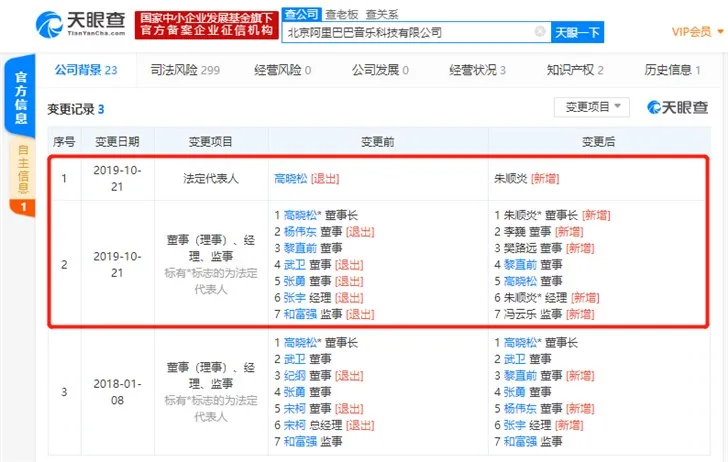Image resolution: width=728 pixels, height=462 pixels.
Task: Click 李颖 董事 [新增] entry
Action: [539, 232]
